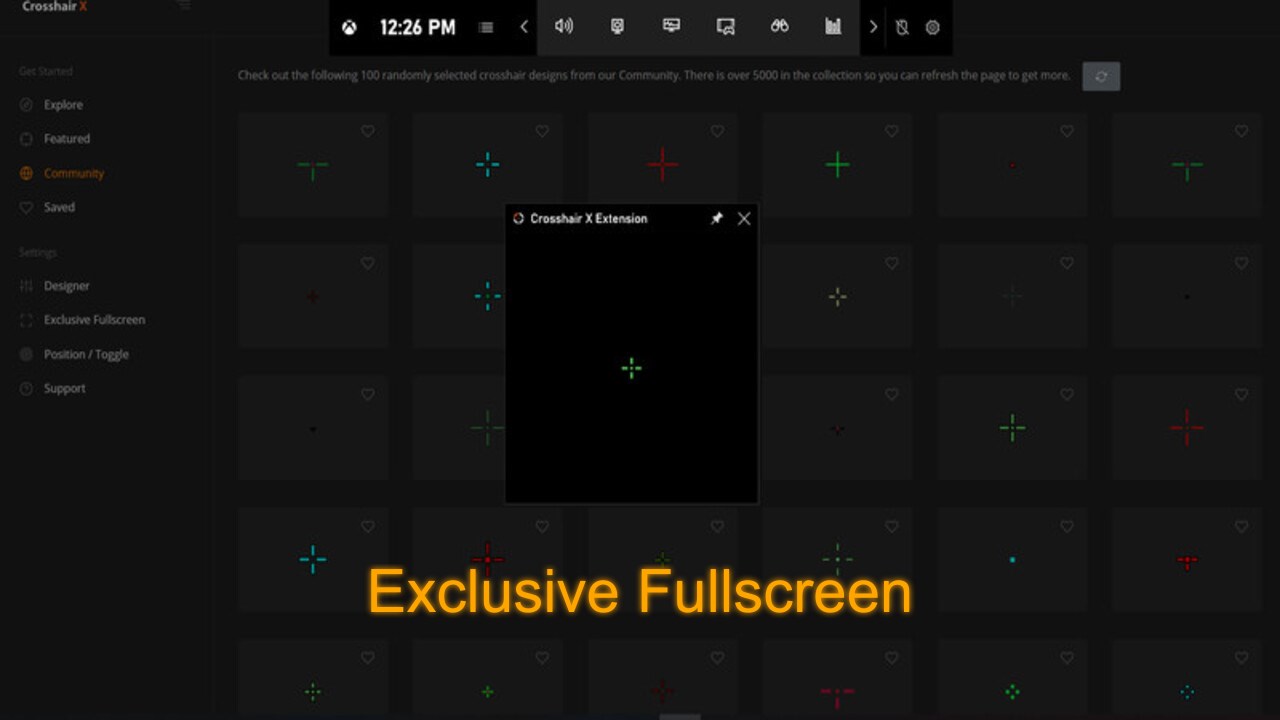1280x720 pixels.
Task: Click the Exclusive Fullscreen frame icon
Action: click(x=26, y=320)
